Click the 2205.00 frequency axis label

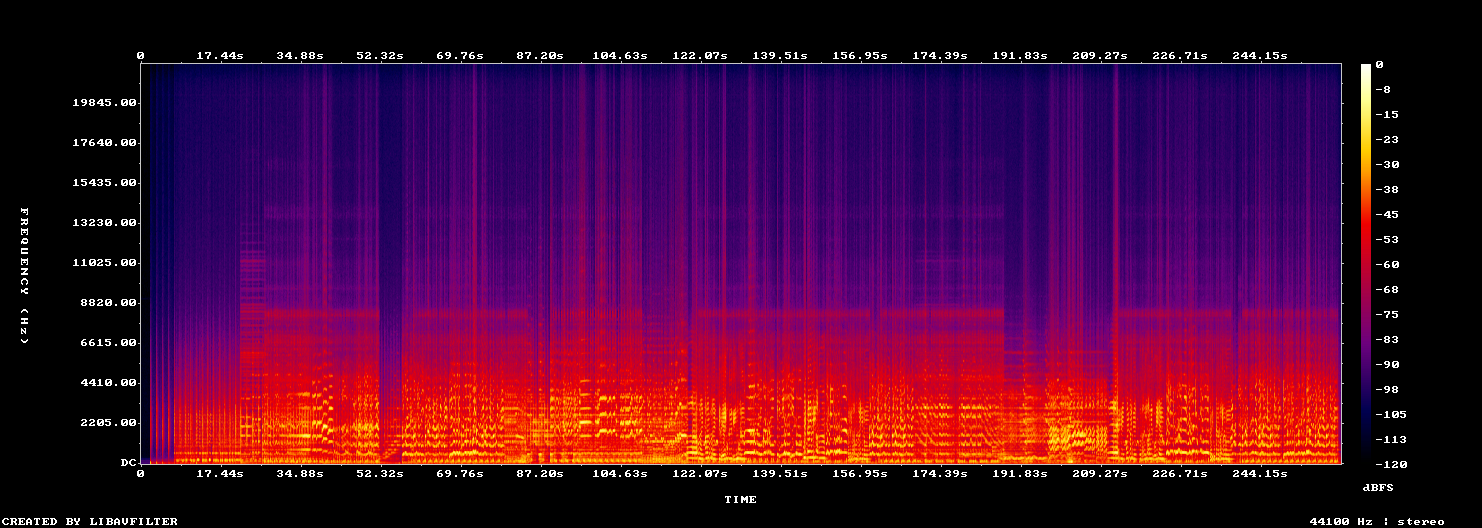click(108, 423)
